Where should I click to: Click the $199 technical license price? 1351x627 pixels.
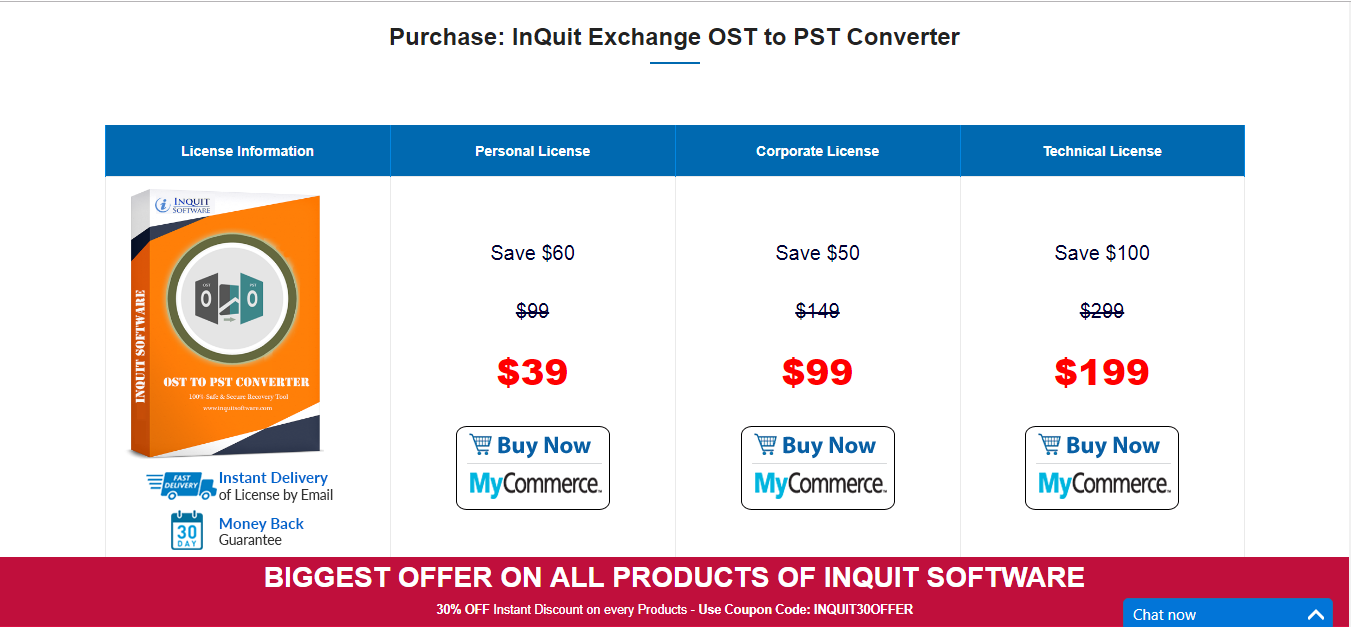pyautogui.click(x=1102, y=372)
